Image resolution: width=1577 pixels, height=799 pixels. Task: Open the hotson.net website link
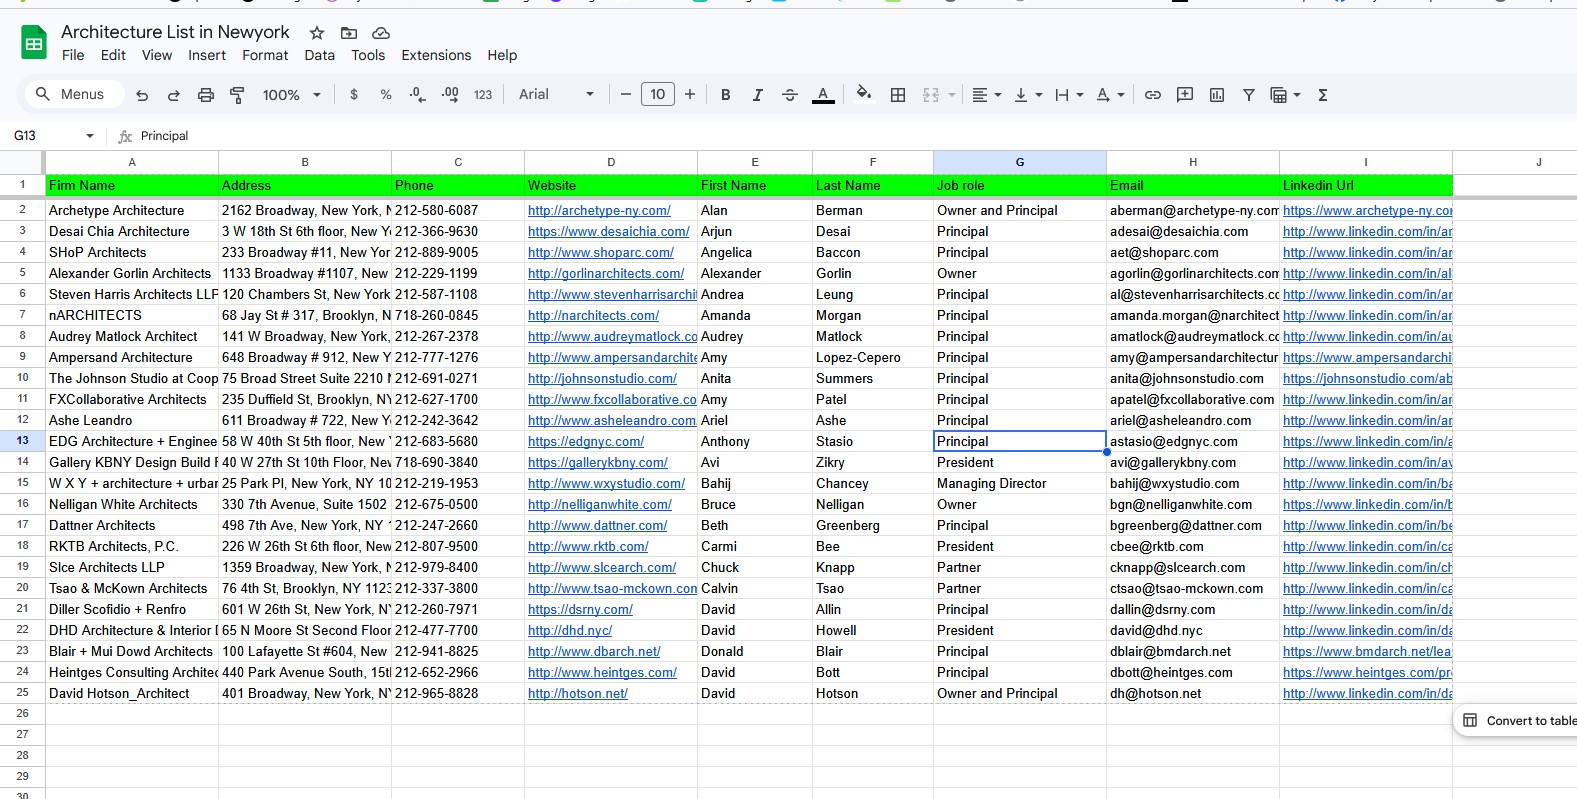578,693
